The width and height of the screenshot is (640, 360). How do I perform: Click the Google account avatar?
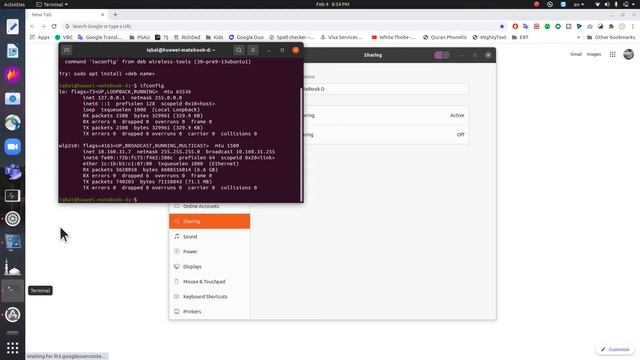point(629,54)
